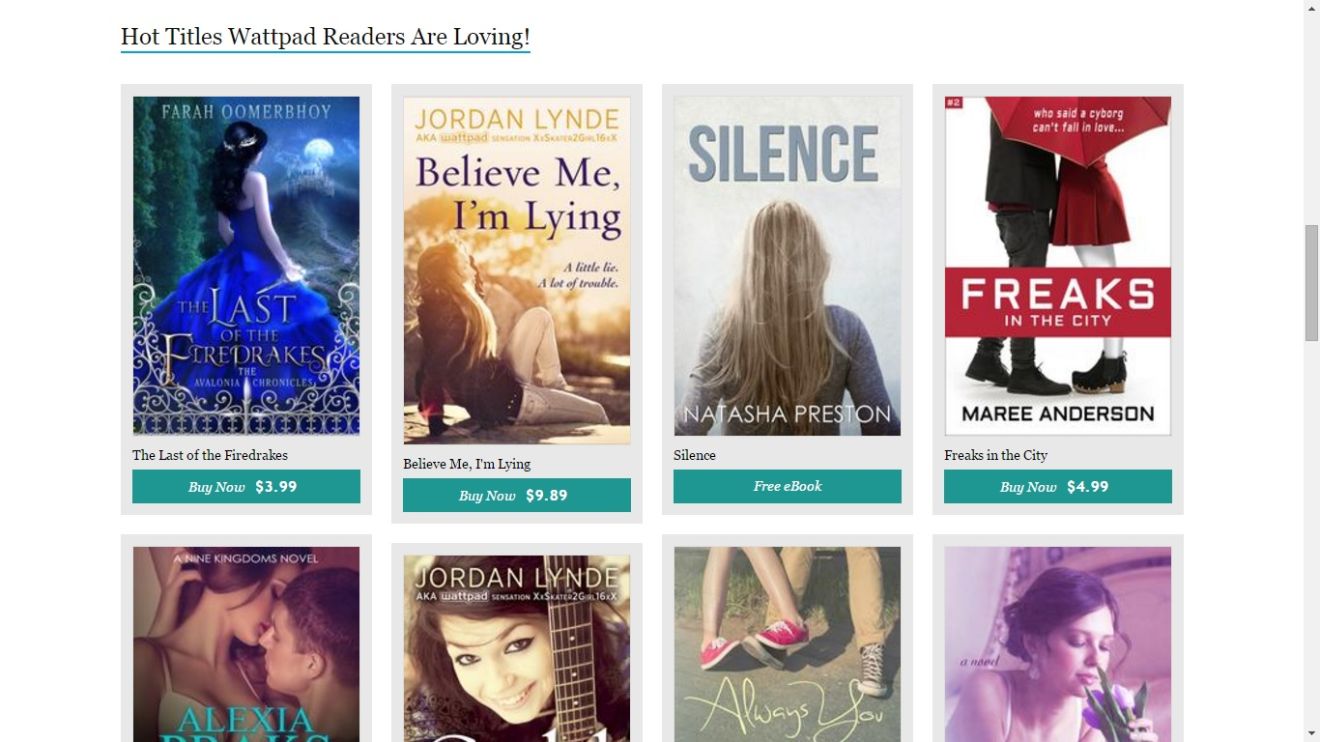Screen dimensions: 1320x742
Task: Open Believe Me, I'm Lying title link
Action: point(467,464)
